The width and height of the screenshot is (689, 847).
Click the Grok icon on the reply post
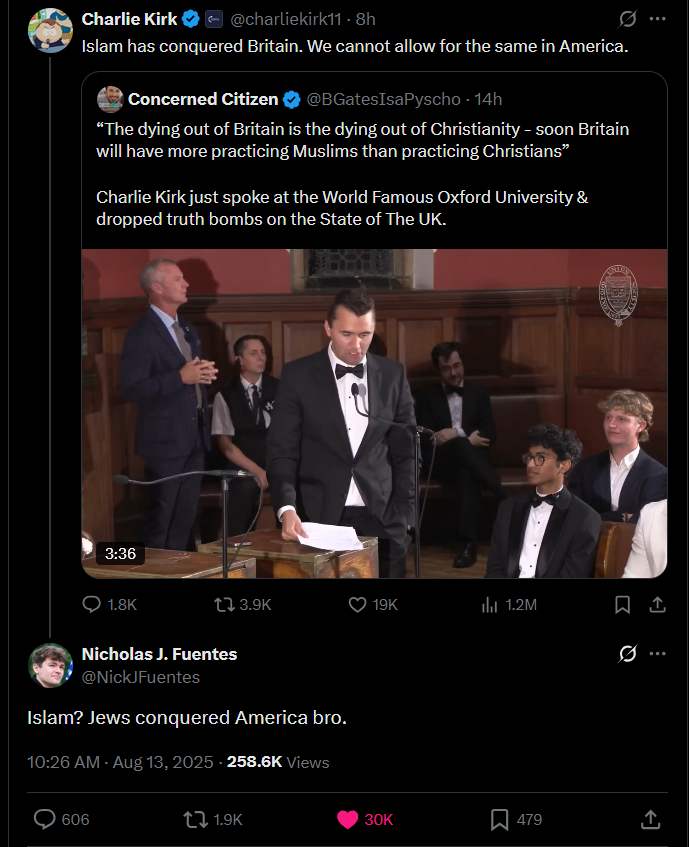tap(628, 654)
